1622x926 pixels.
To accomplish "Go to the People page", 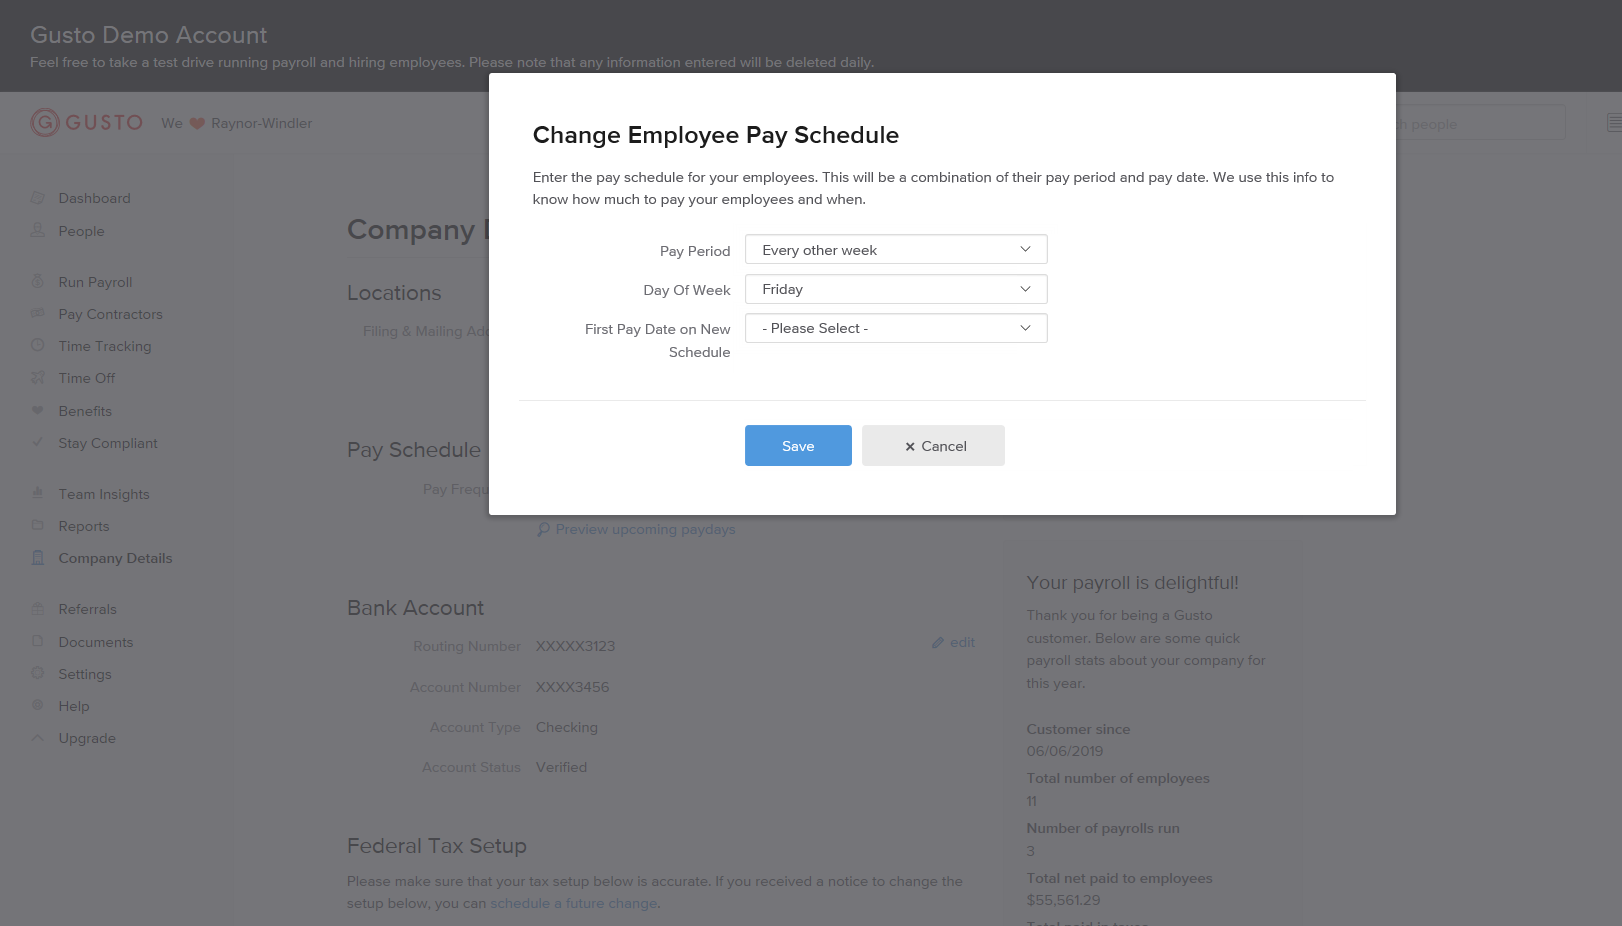I will (80, 231).
